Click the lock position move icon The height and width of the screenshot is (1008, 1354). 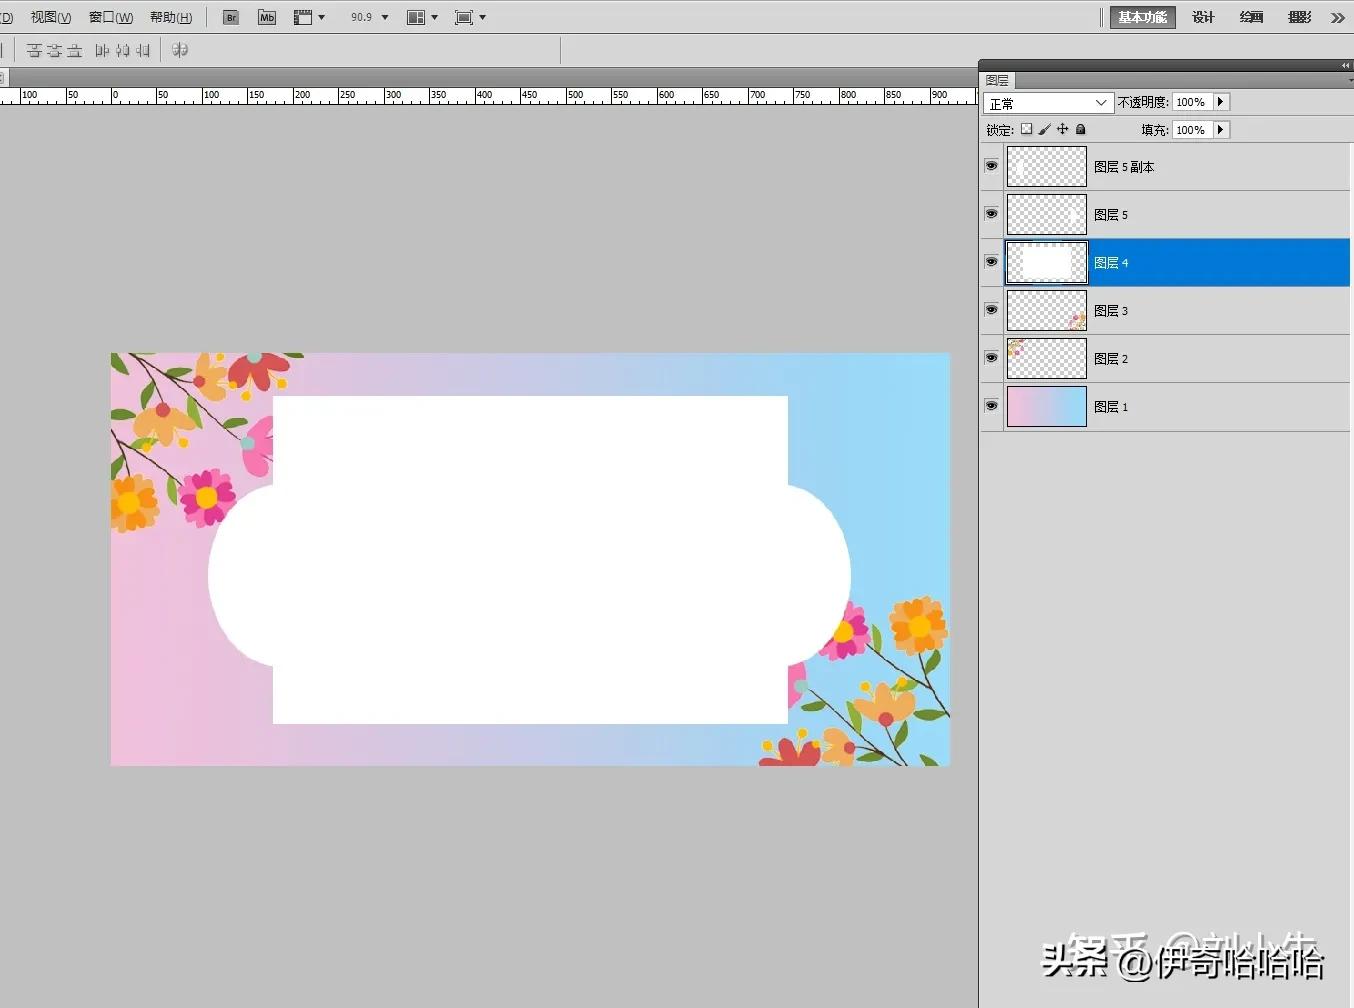(1062, 129)
